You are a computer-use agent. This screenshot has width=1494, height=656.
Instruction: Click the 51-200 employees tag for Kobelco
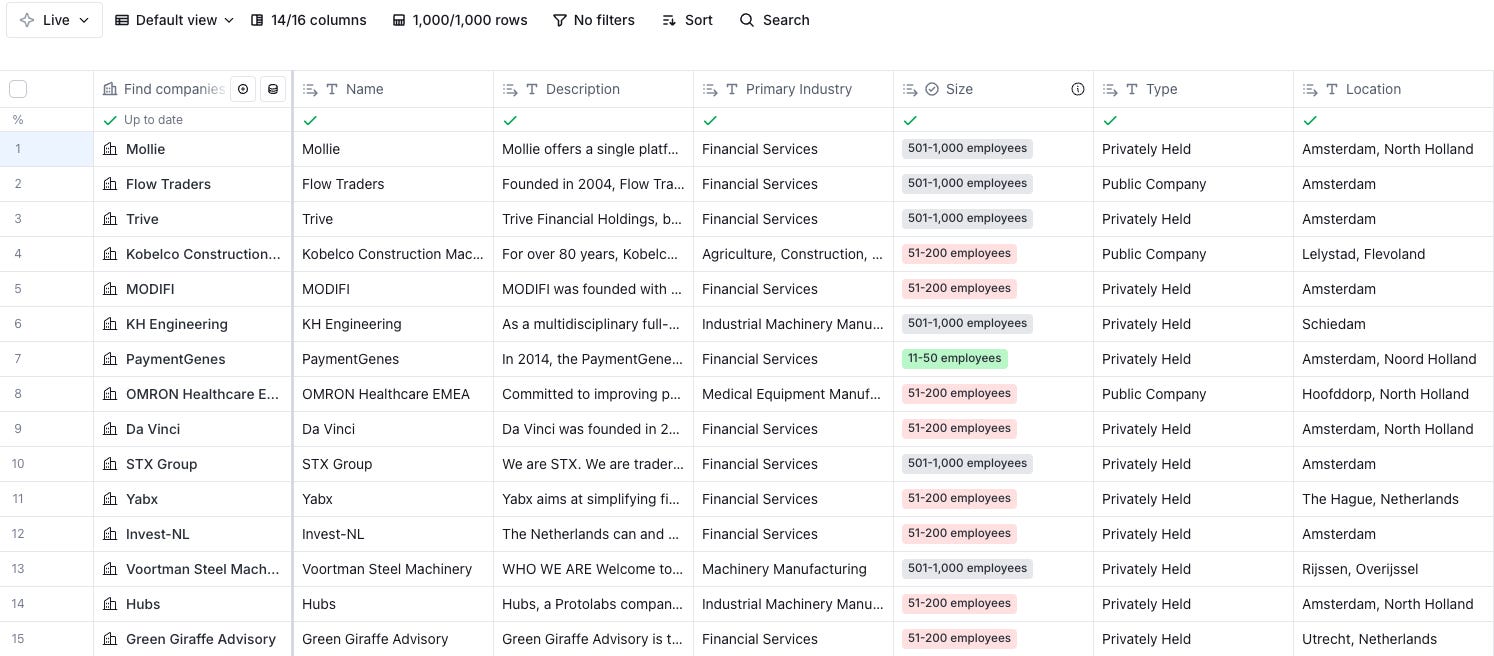[x=959, y=254]
